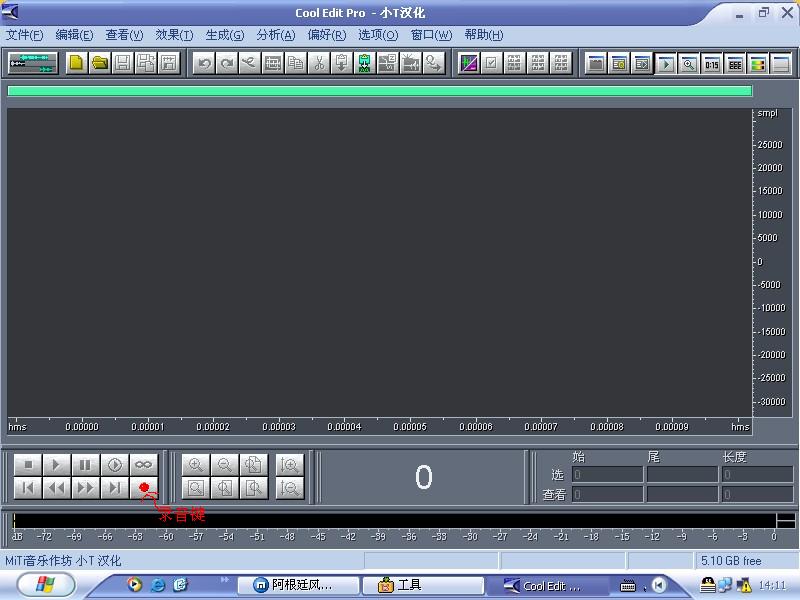The height and width of the screenshot is (600, 800).
Task: Open the 选项(O) menu
Action: [x=378, y=35]
